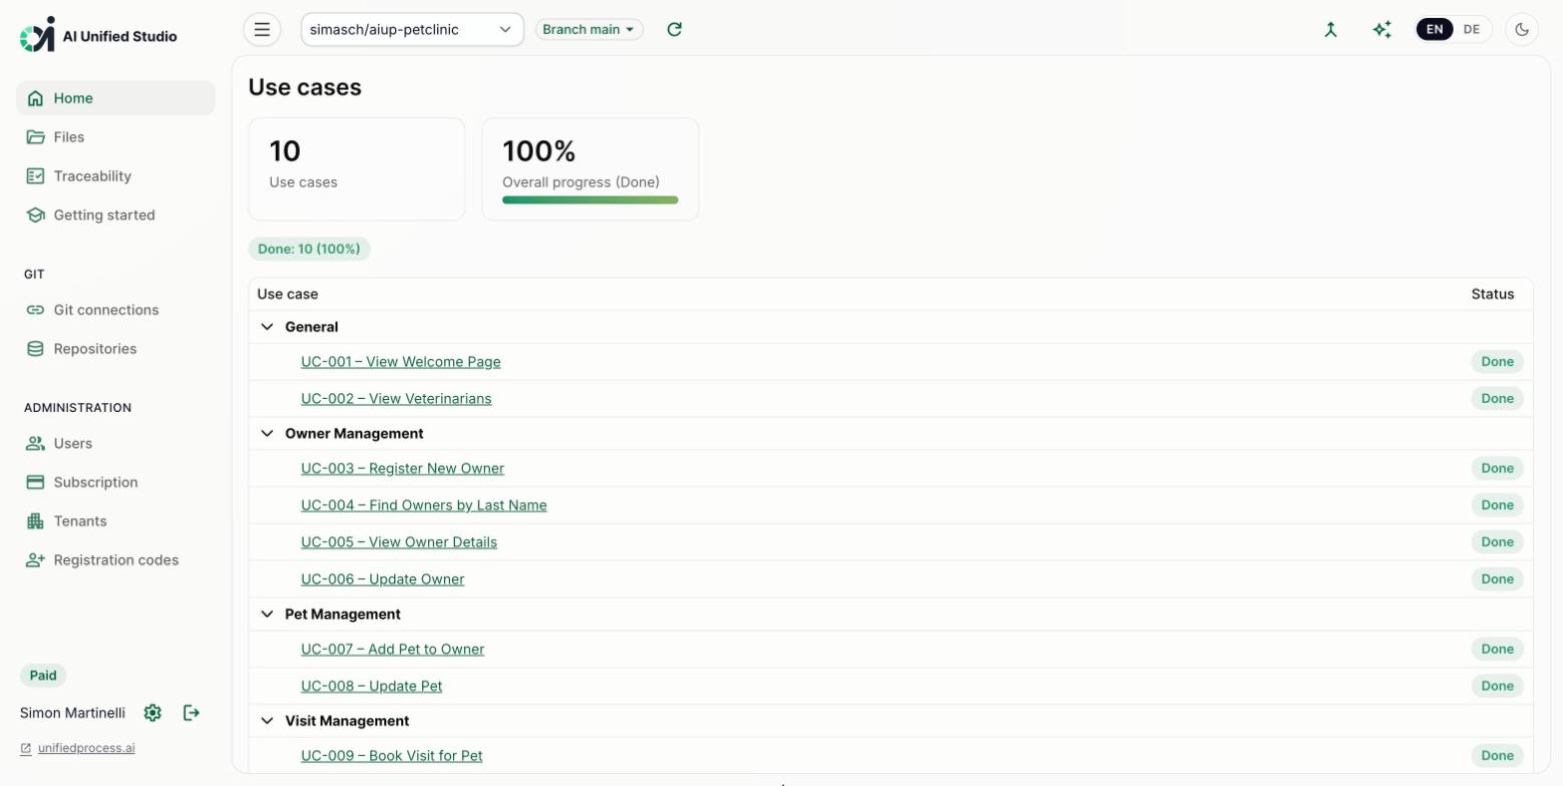Open UC-008 – Update Pet
The height and width of the screenshot is (786, 1563).
(372, 686)
